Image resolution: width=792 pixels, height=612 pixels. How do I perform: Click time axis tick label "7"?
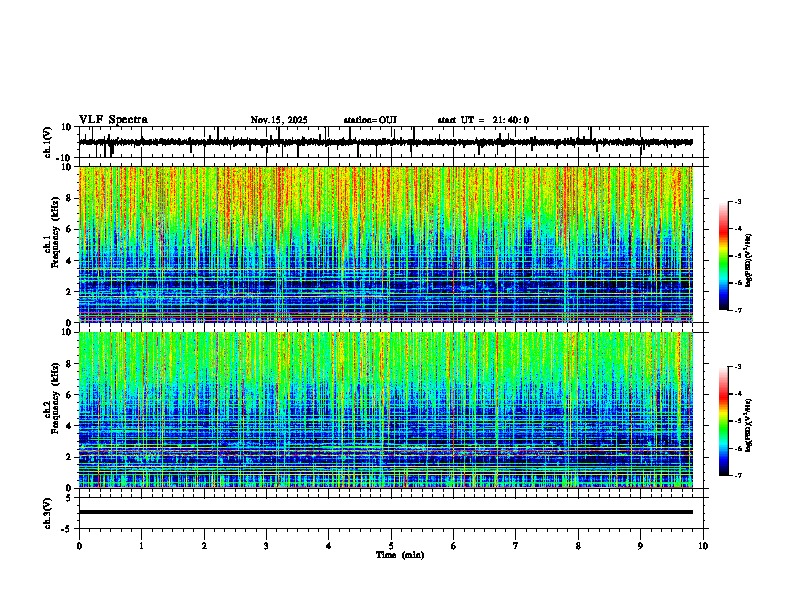point(516,546)
